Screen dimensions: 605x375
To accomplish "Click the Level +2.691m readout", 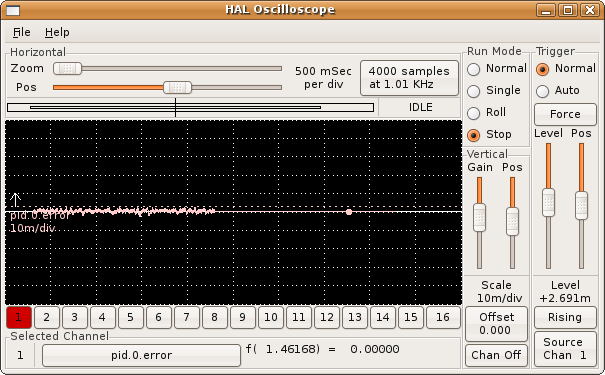I will [565, 292].
